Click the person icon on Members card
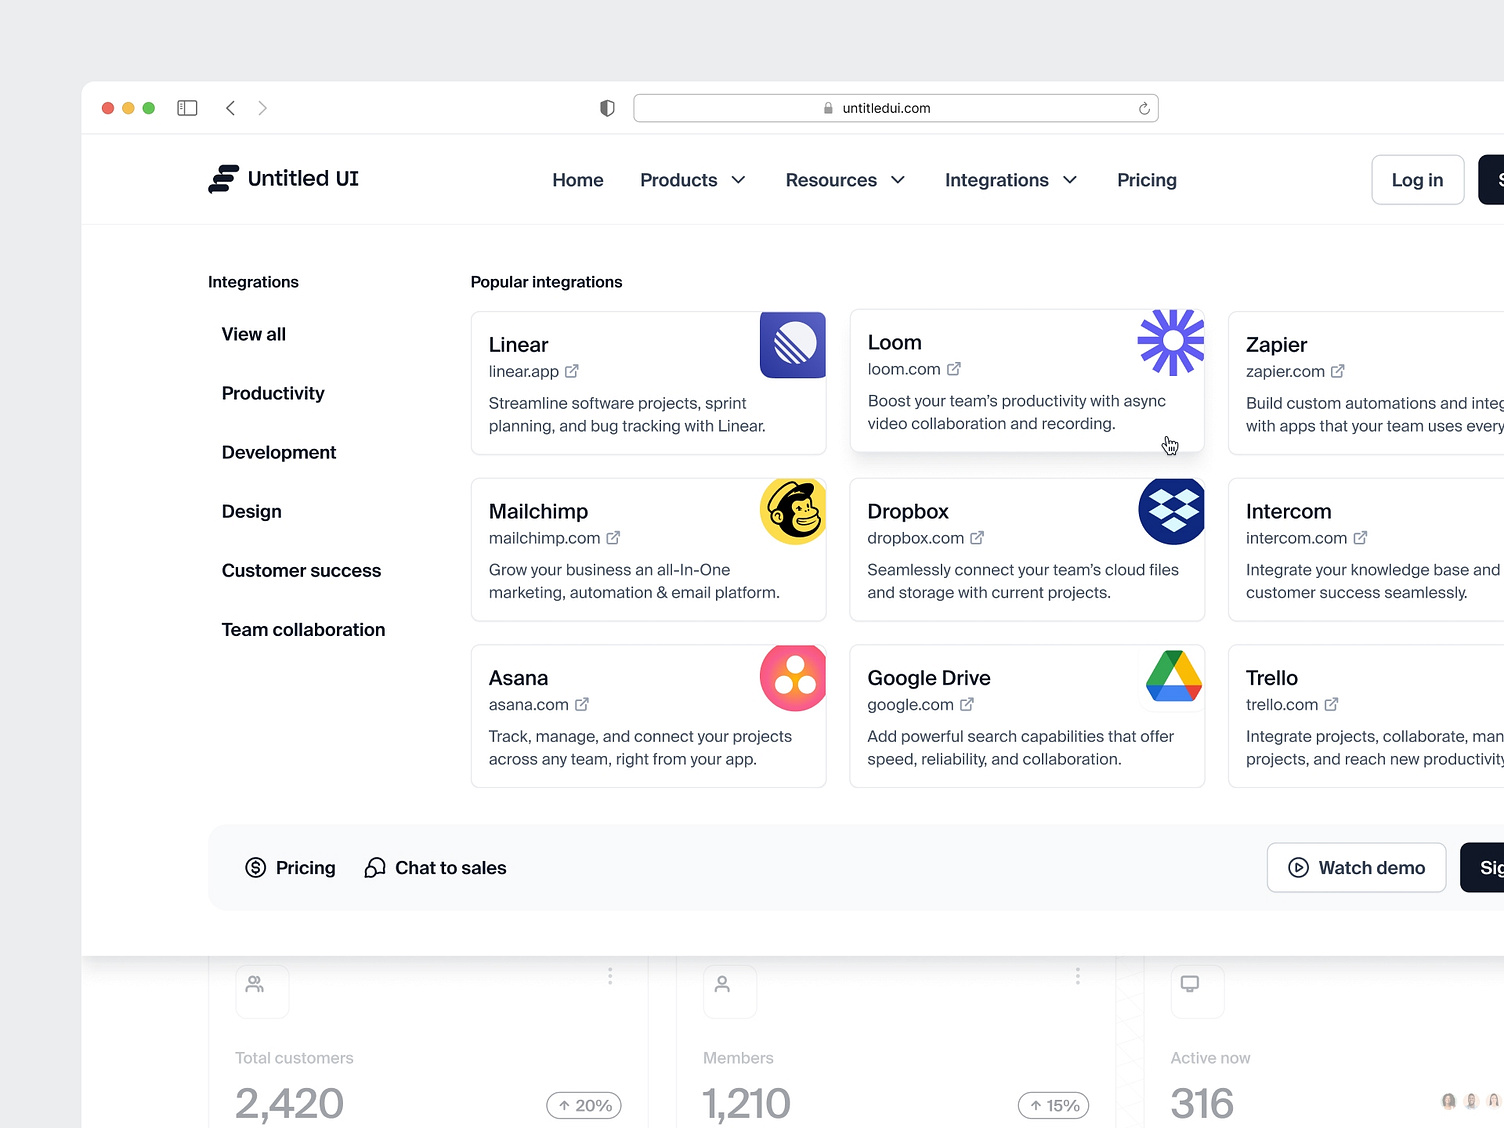1504x1128 pixels. pyautogui.click(x=722, y=985)
